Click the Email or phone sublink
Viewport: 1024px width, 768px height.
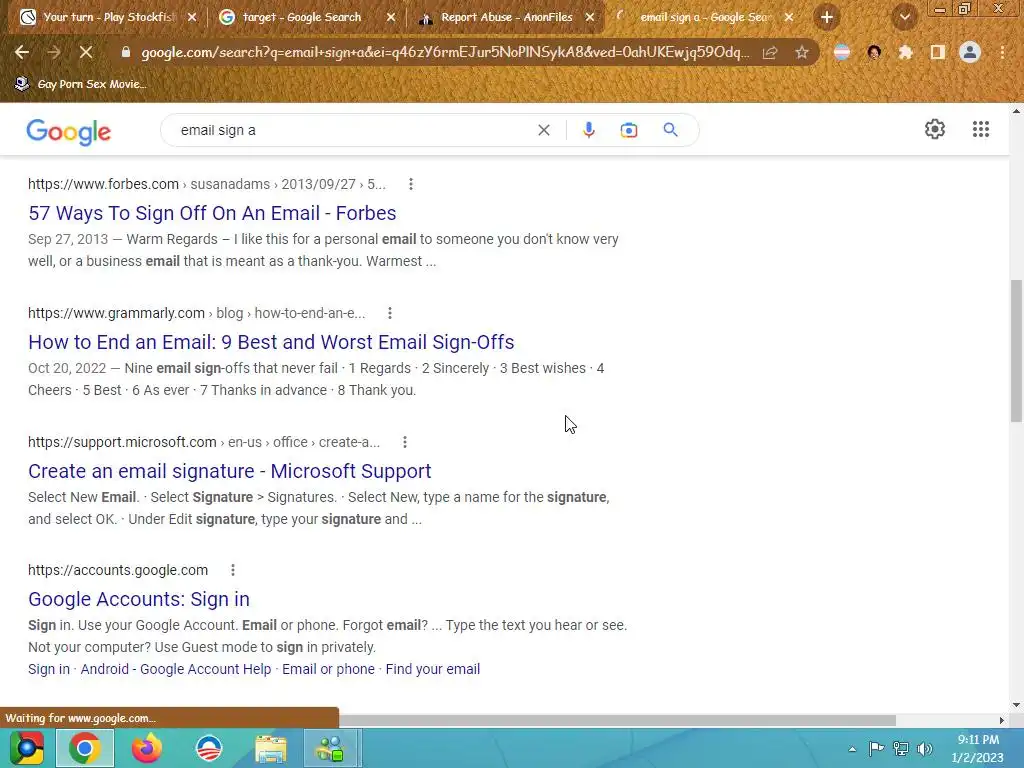click(328, 669)
